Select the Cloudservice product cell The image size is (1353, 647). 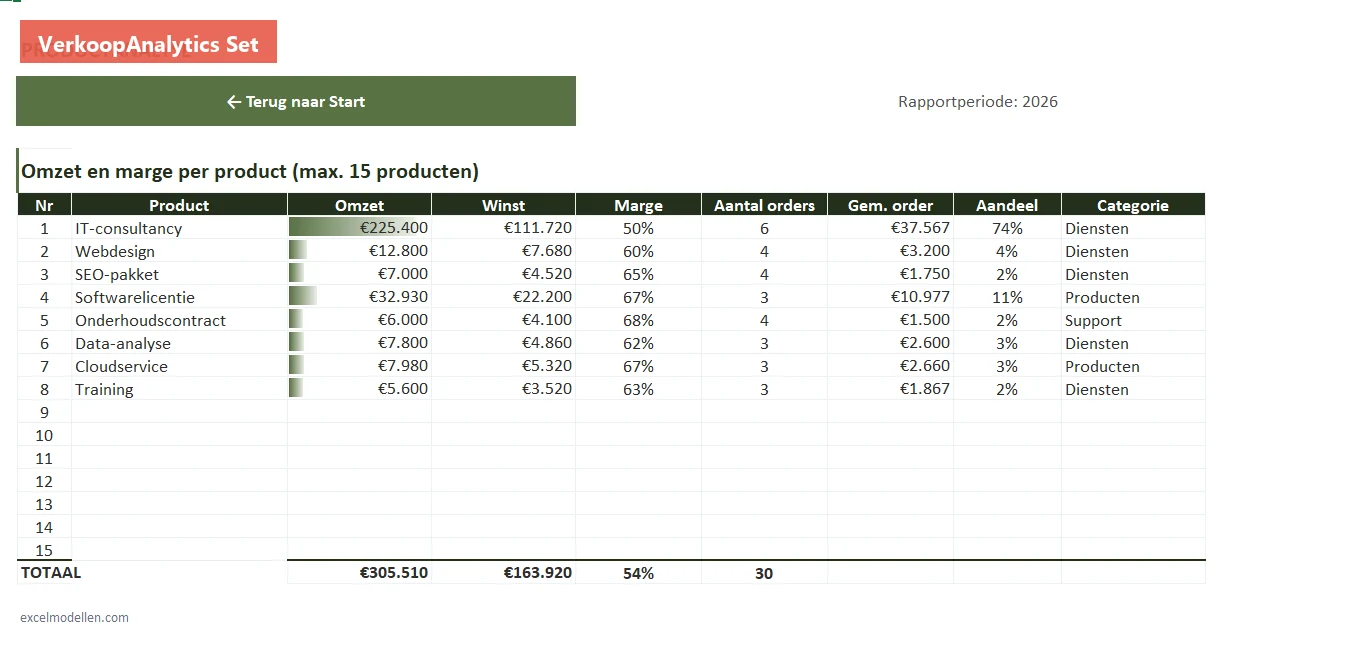tap(179, 366)
